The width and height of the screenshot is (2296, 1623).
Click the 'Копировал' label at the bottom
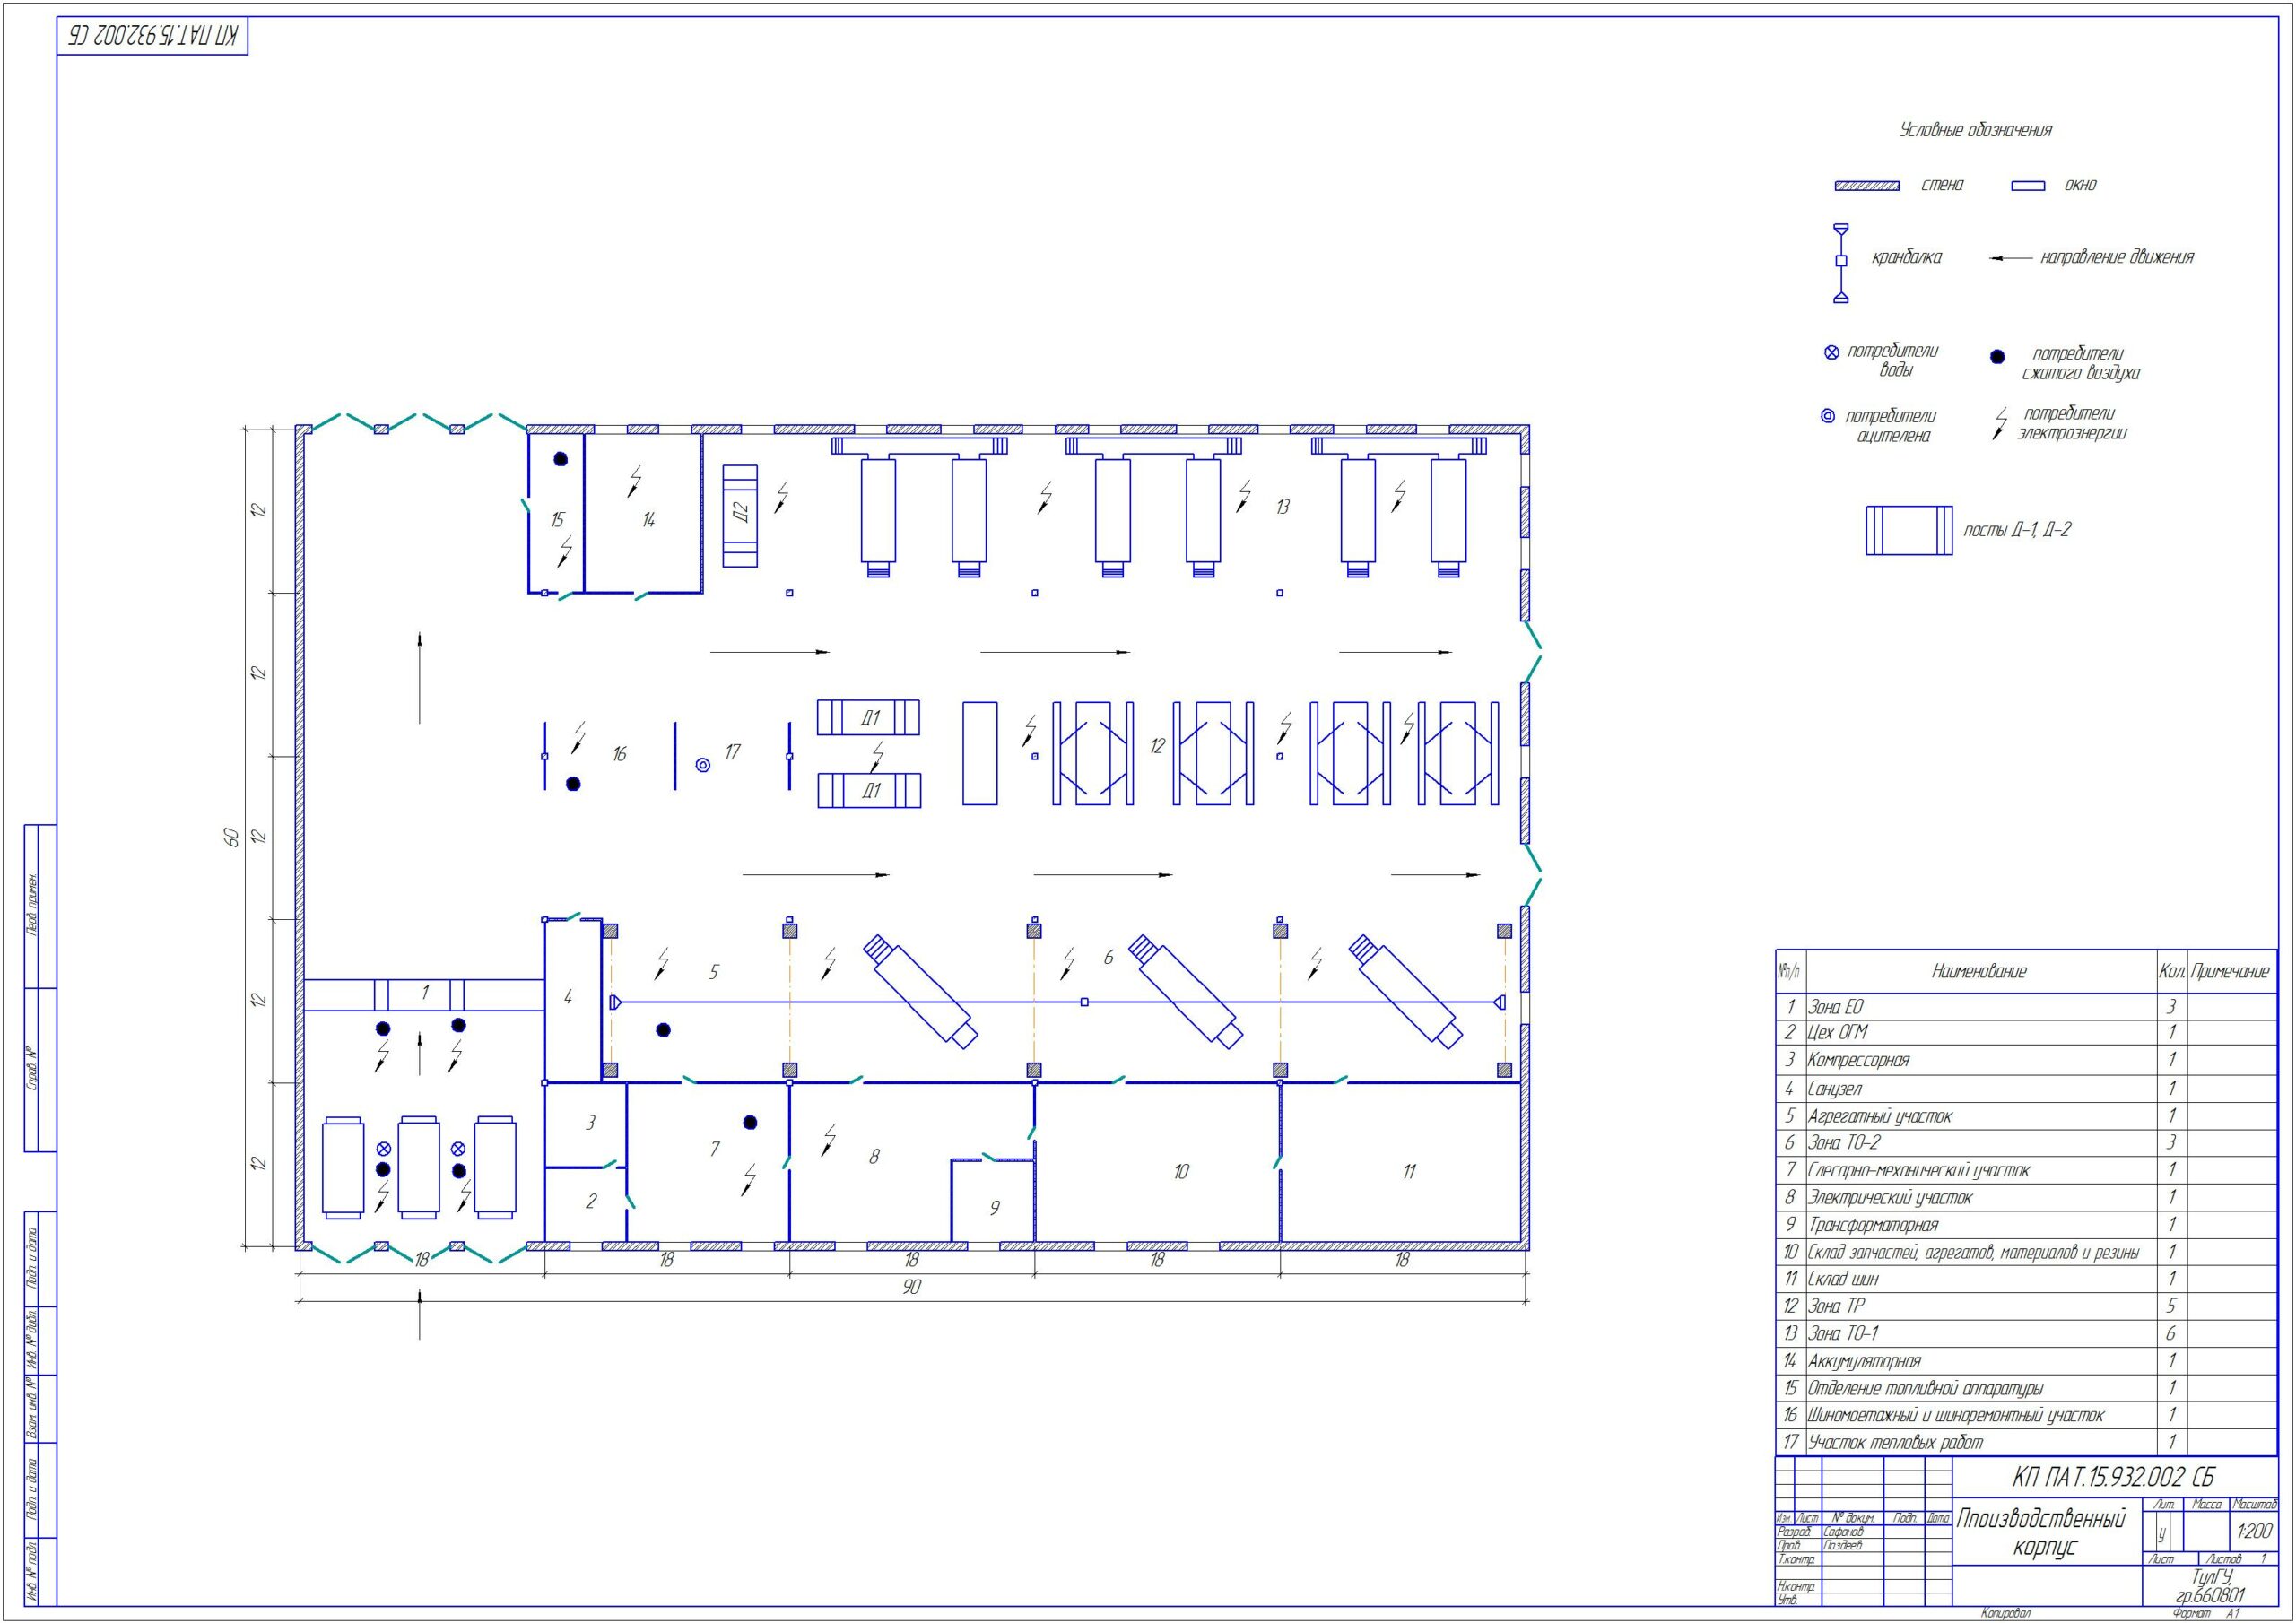coord(2006,1613)
